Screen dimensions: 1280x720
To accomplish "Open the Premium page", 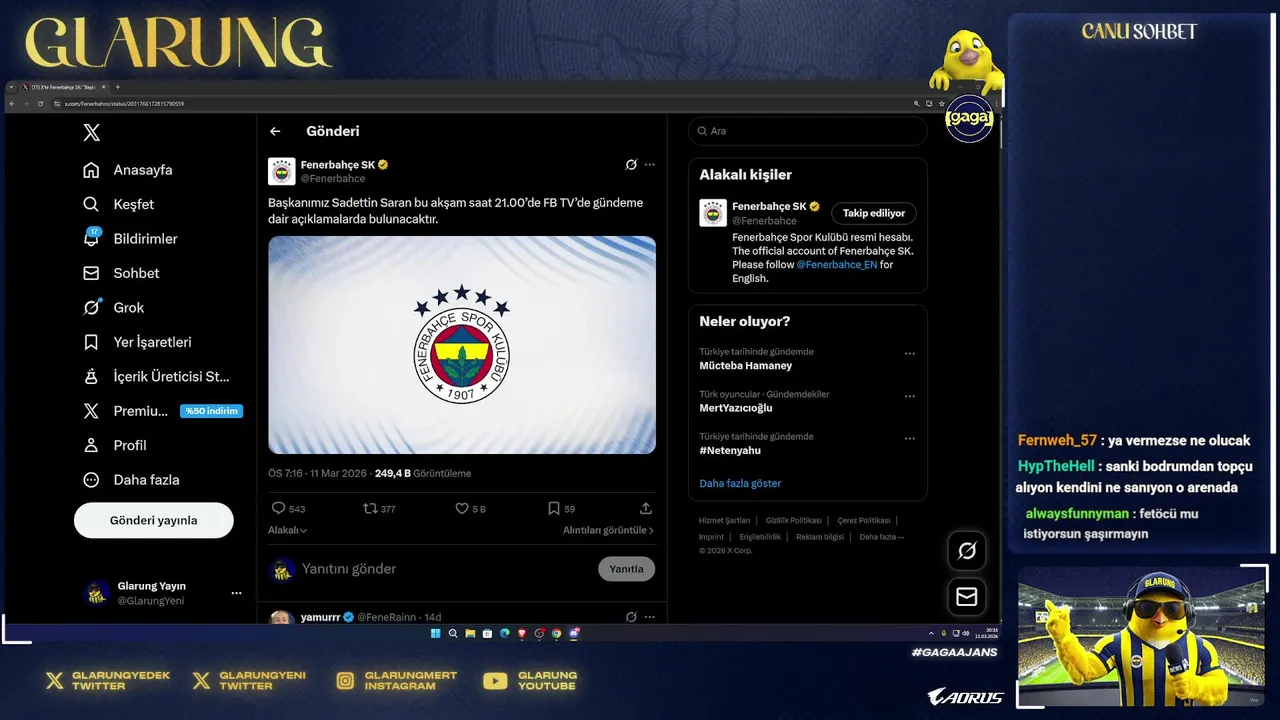I will (125, 411).
